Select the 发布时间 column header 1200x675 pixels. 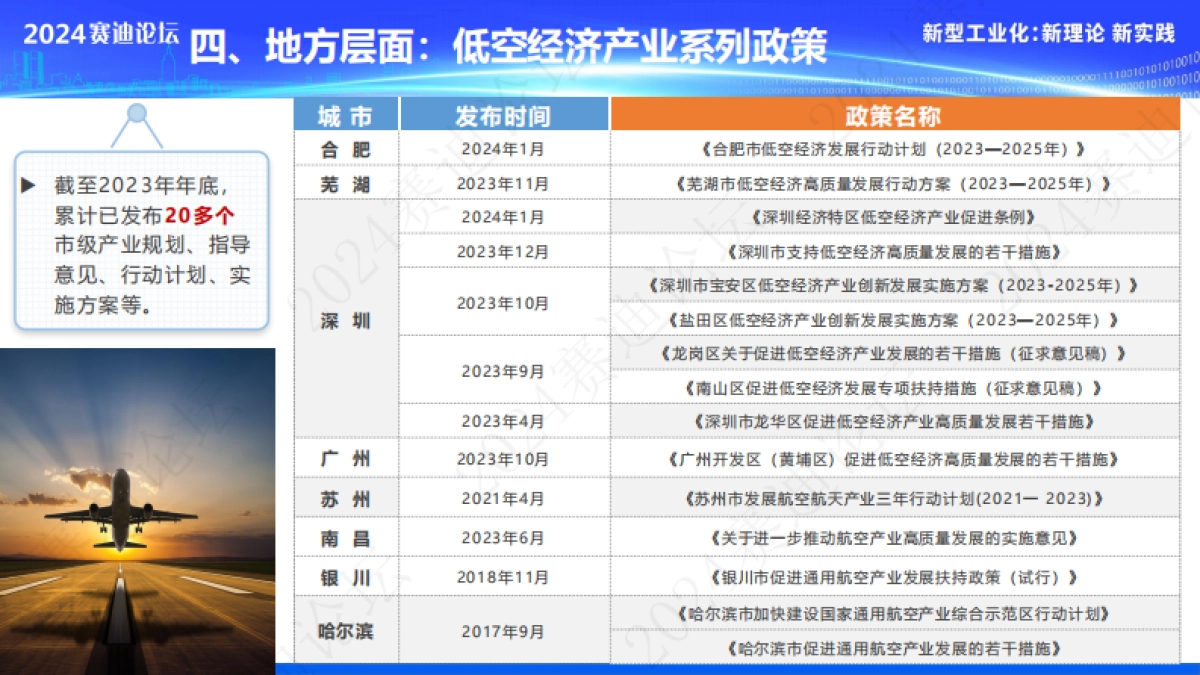tap(502, 115)
